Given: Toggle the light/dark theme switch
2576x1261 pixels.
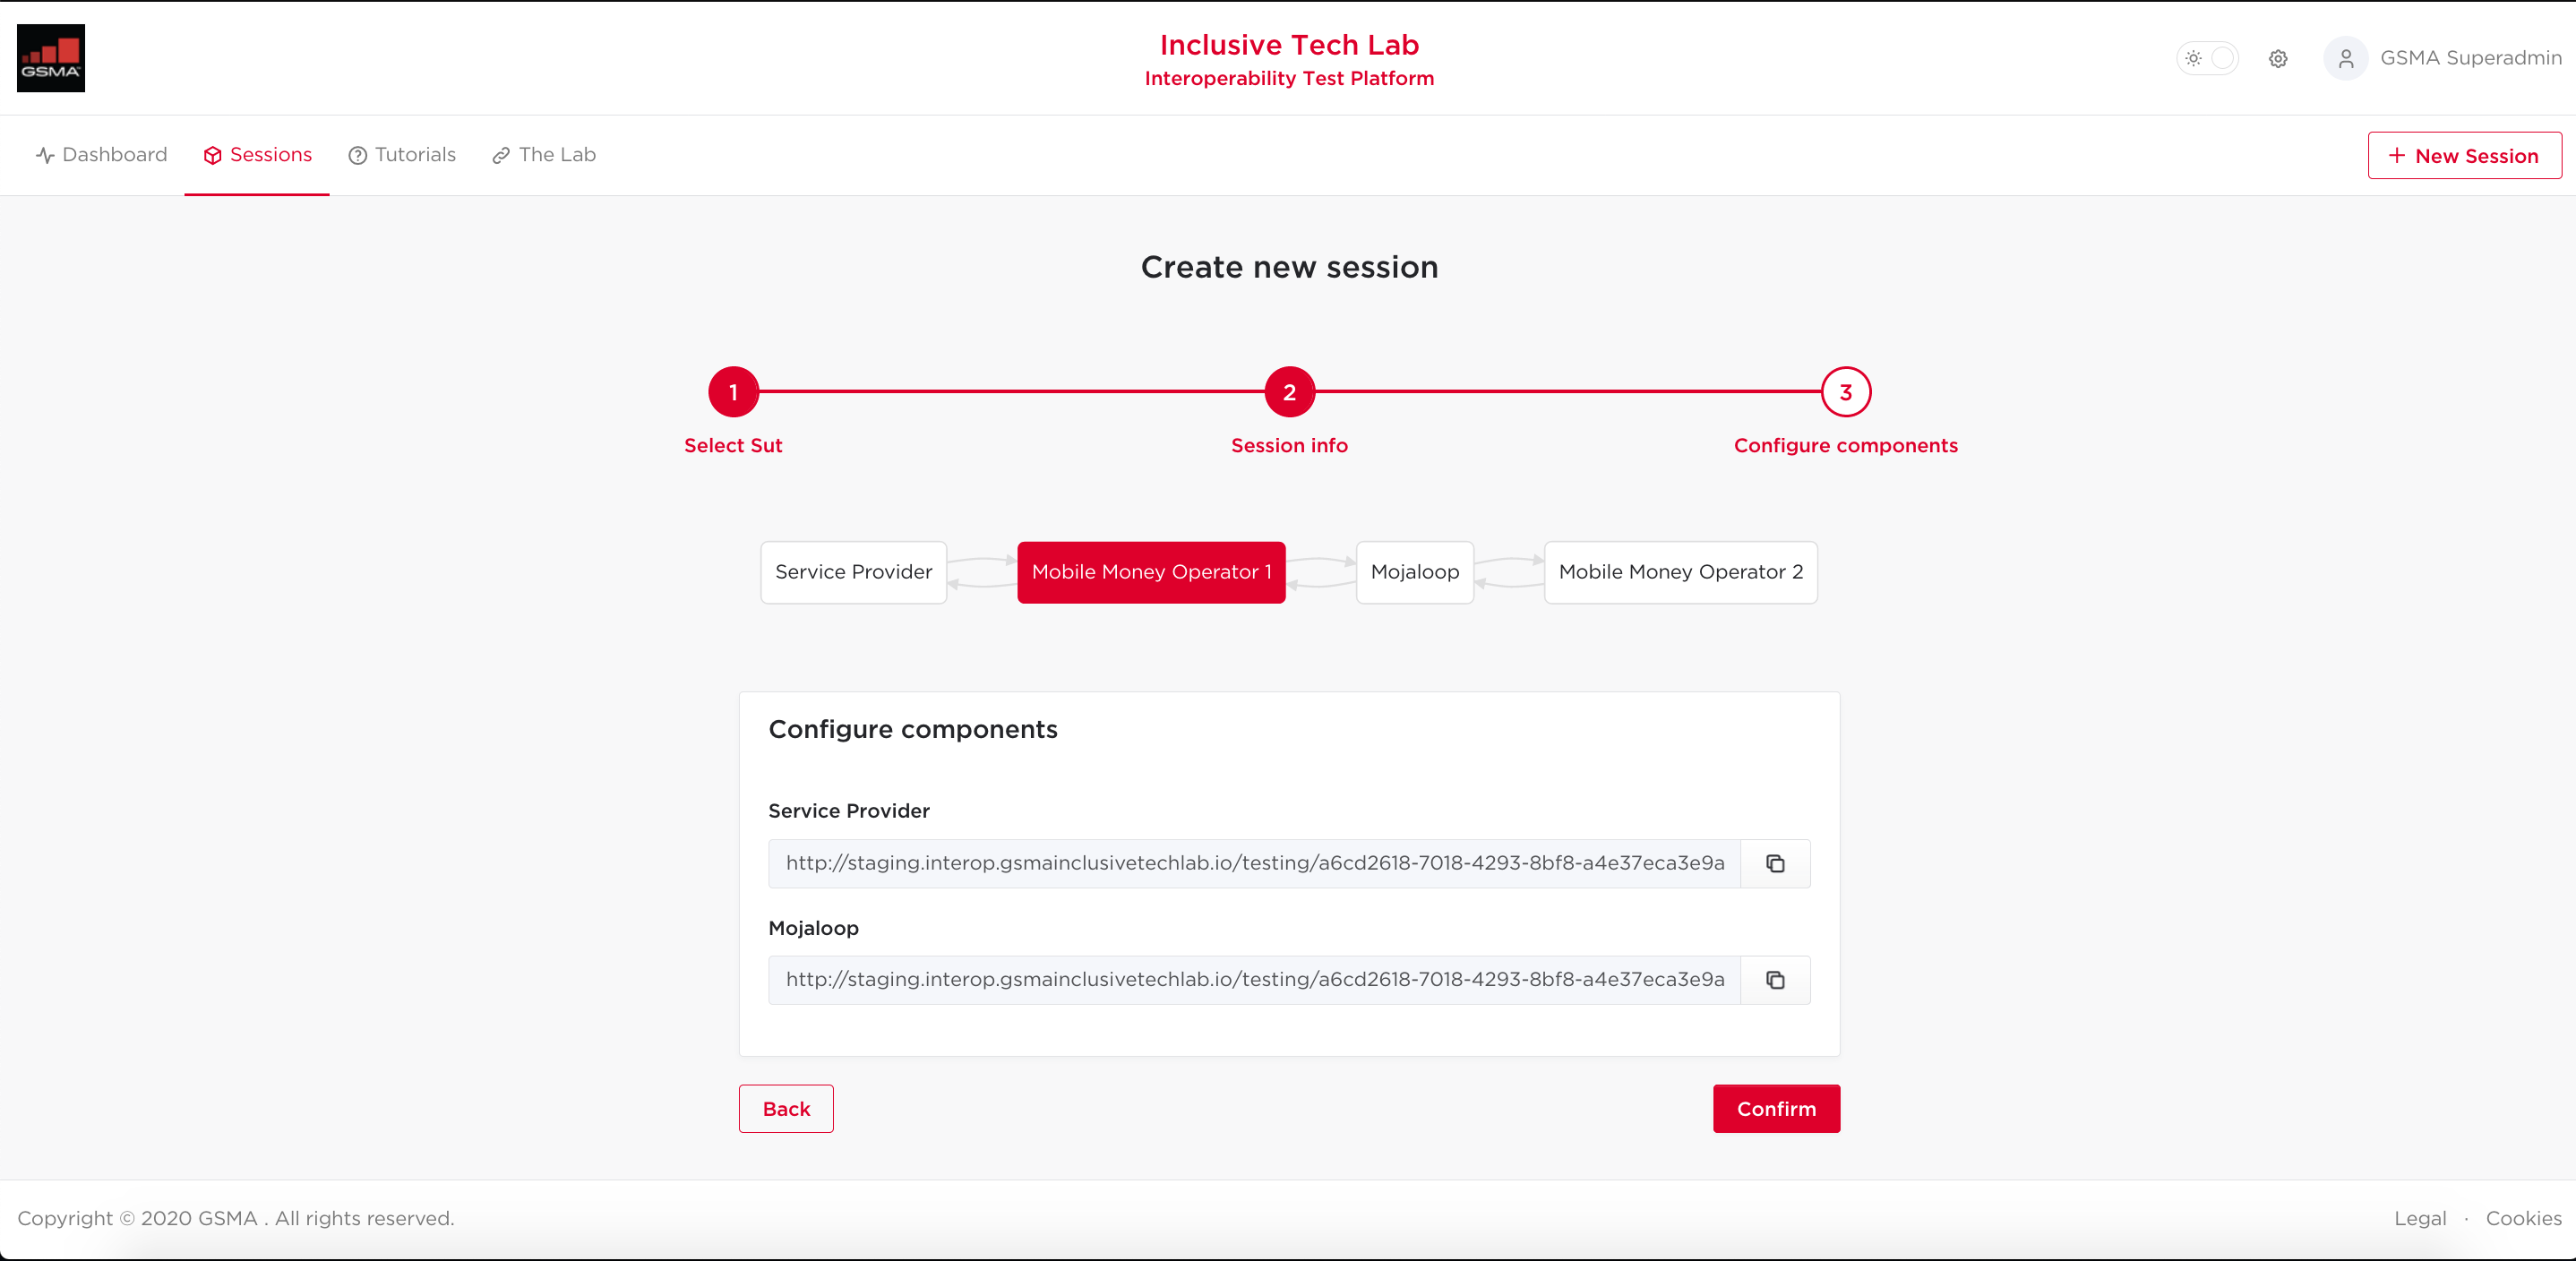Looking at the screenshot, I should click(2207, 58).
